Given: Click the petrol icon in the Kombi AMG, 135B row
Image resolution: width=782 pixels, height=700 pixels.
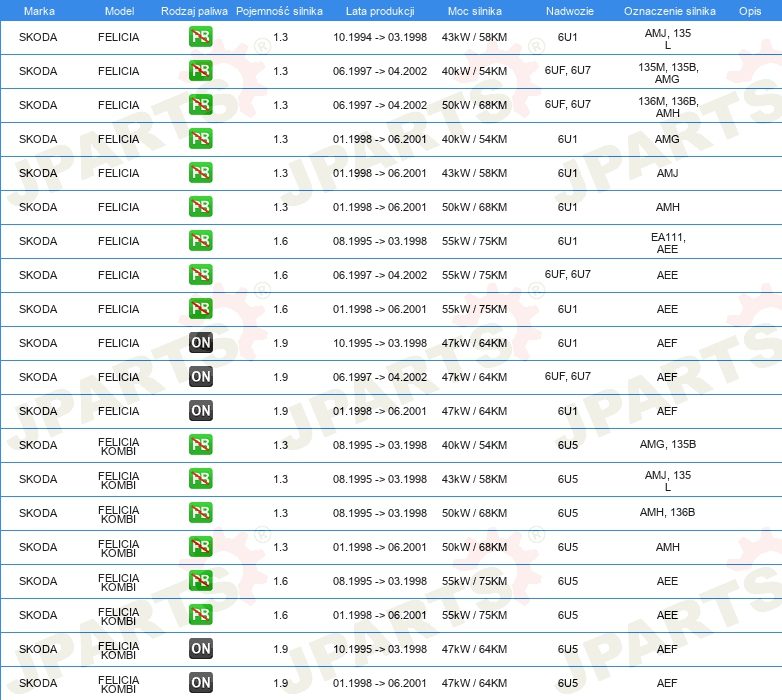Looking at the screenshot, I should pos(200,444).
